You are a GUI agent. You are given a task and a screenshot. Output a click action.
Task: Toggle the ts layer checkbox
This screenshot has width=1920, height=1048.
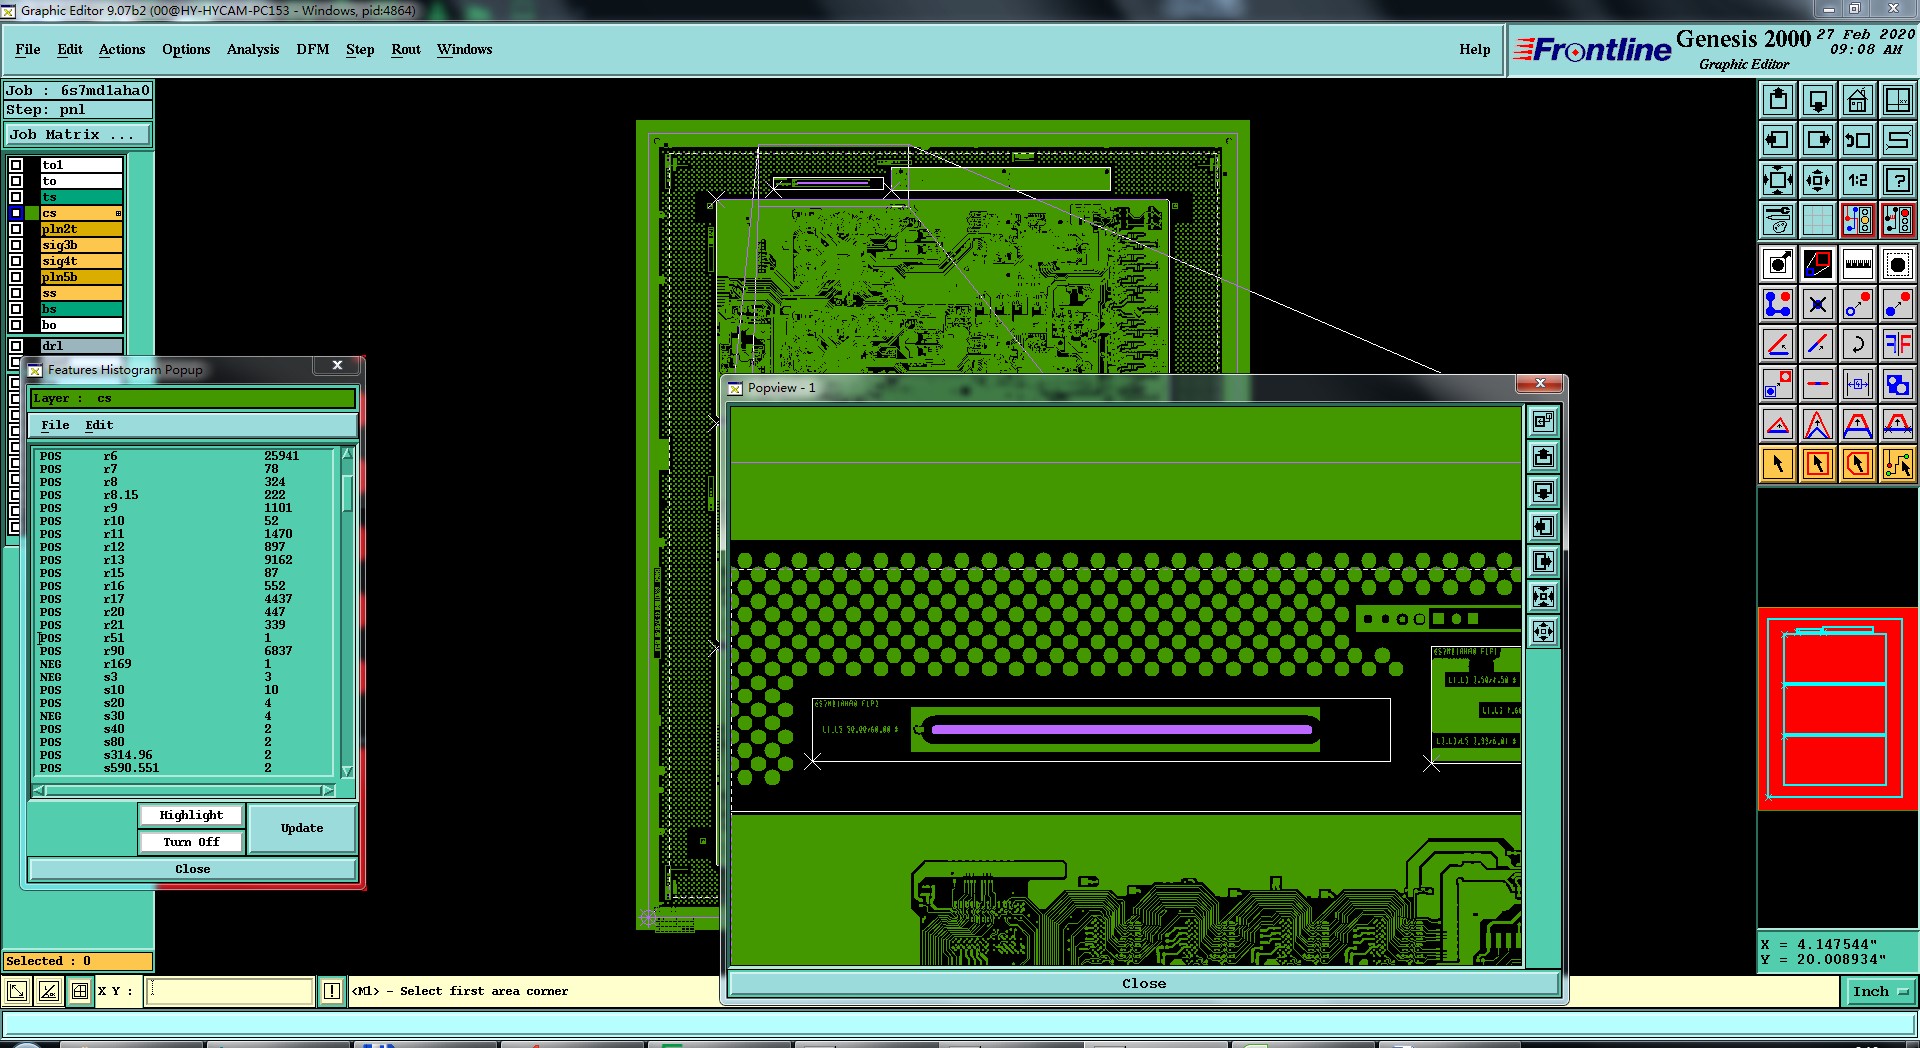pyautogui.click(x=16, y=197)
